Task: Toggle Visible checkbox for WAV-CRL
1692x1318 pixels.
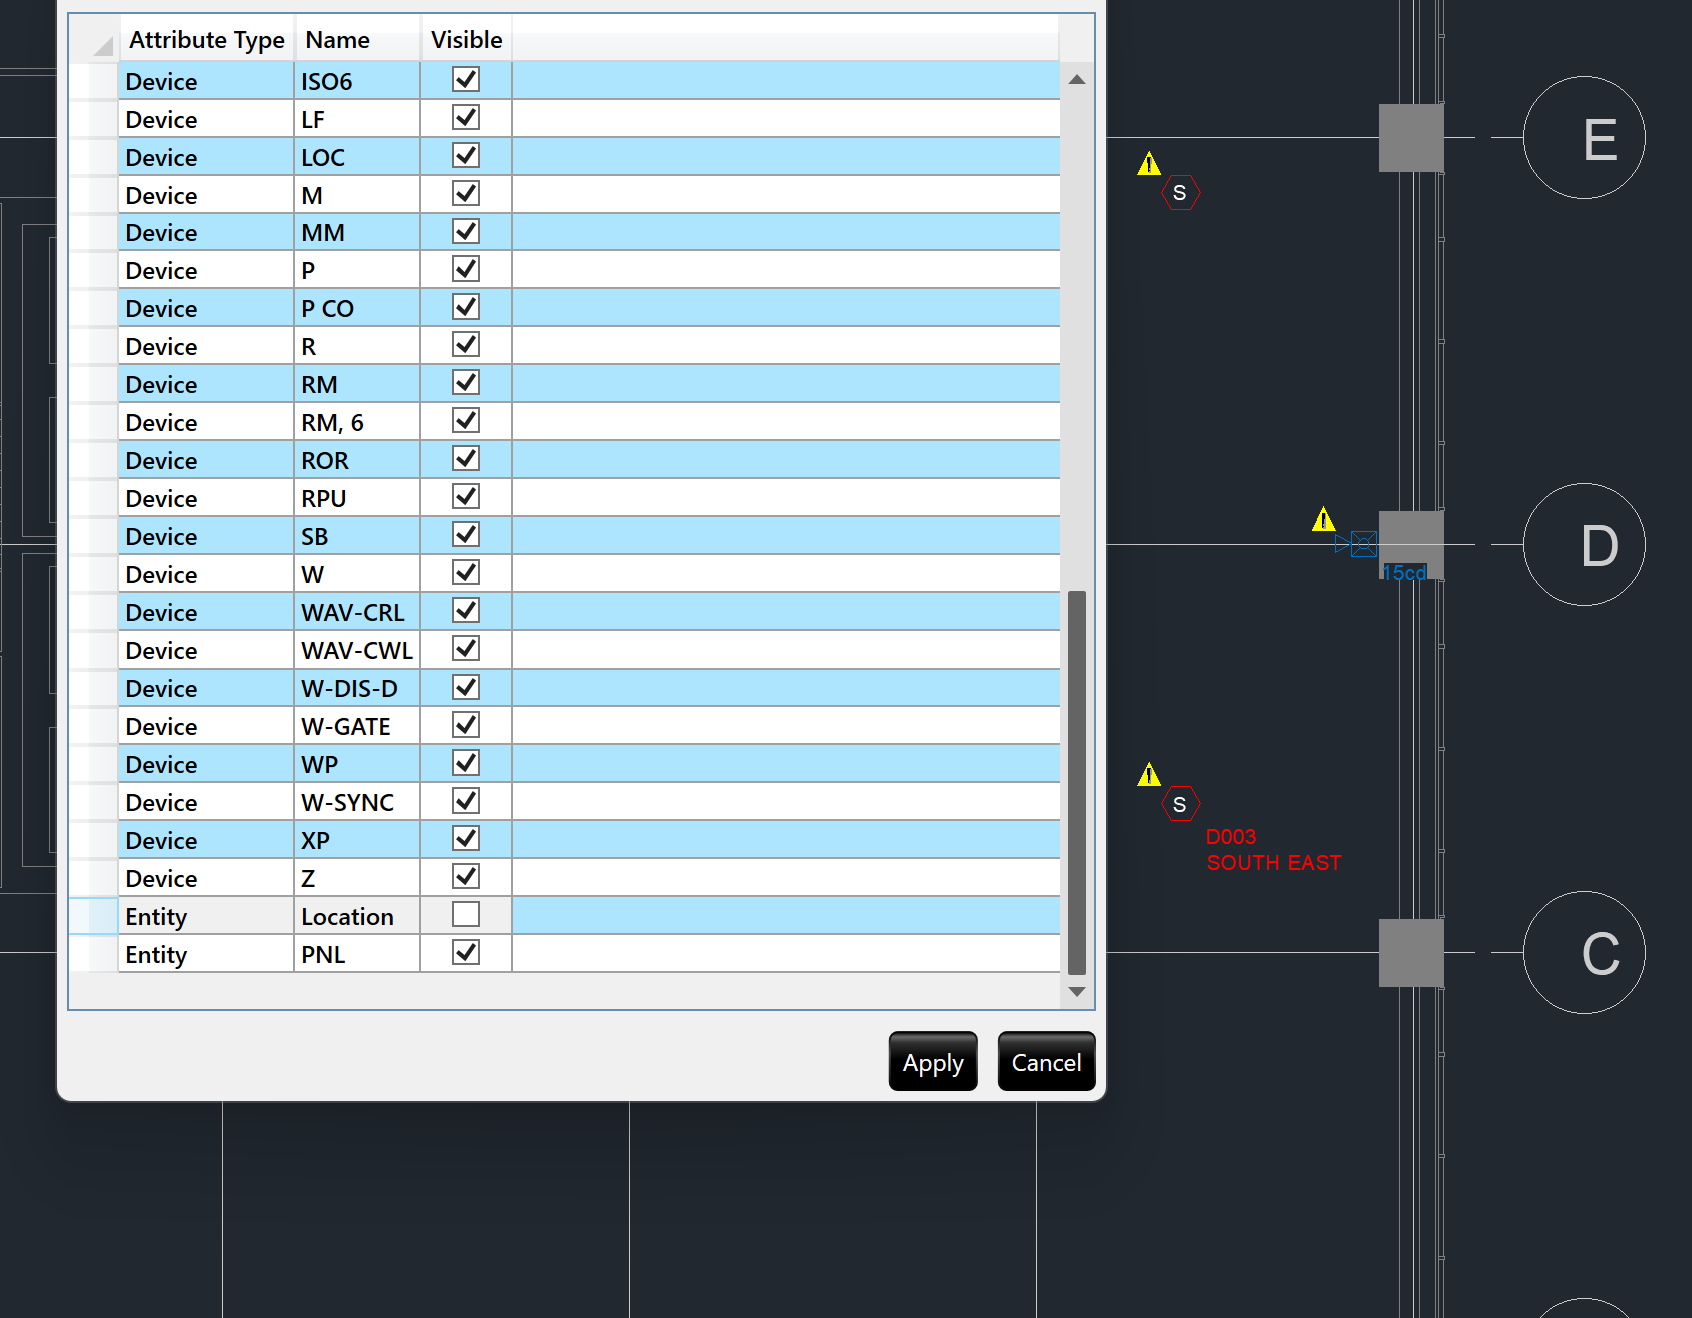Action: coord(466,610)
